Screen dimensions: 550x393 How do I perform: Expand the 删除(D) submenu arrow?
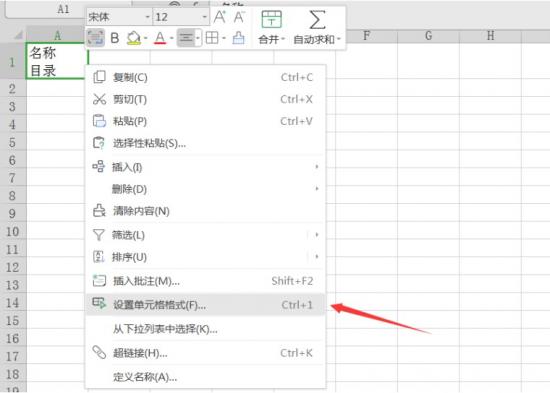point(317,189)
